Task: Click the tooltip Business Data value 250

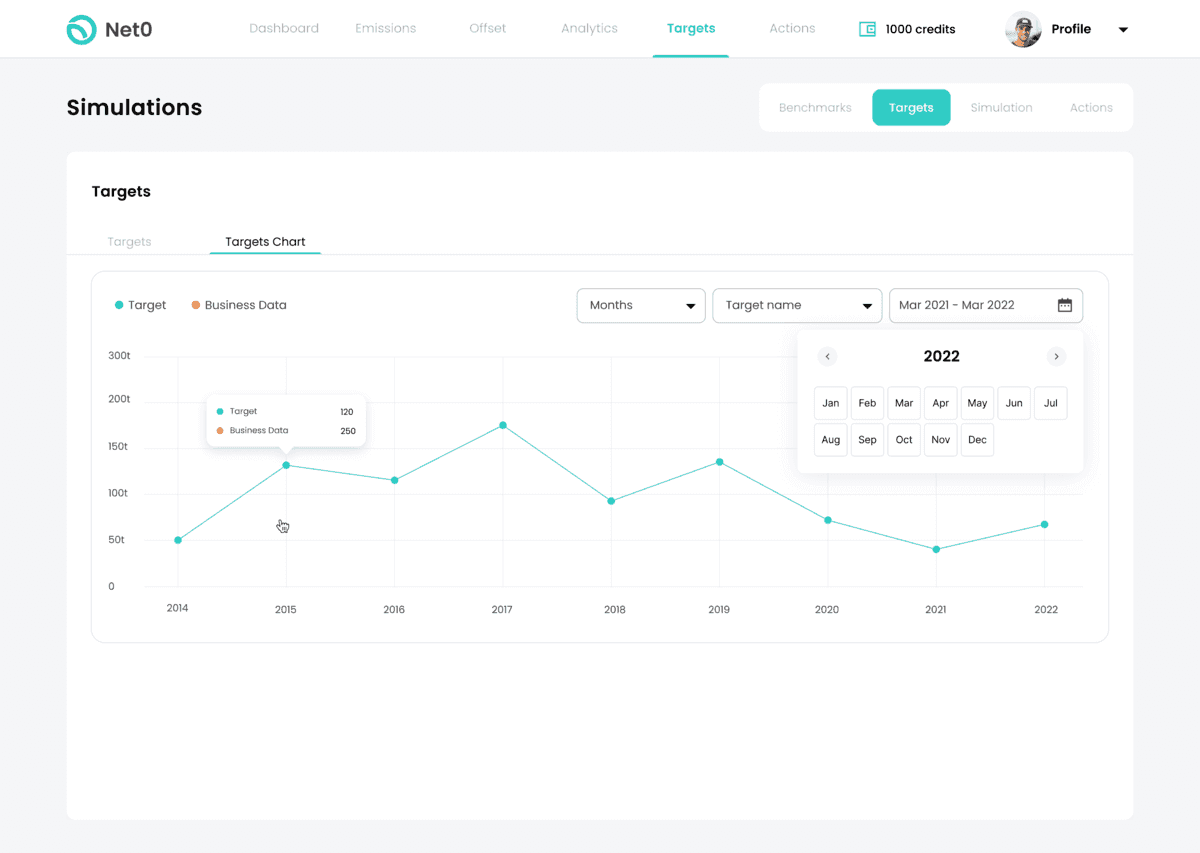Action: pos(348,431)
